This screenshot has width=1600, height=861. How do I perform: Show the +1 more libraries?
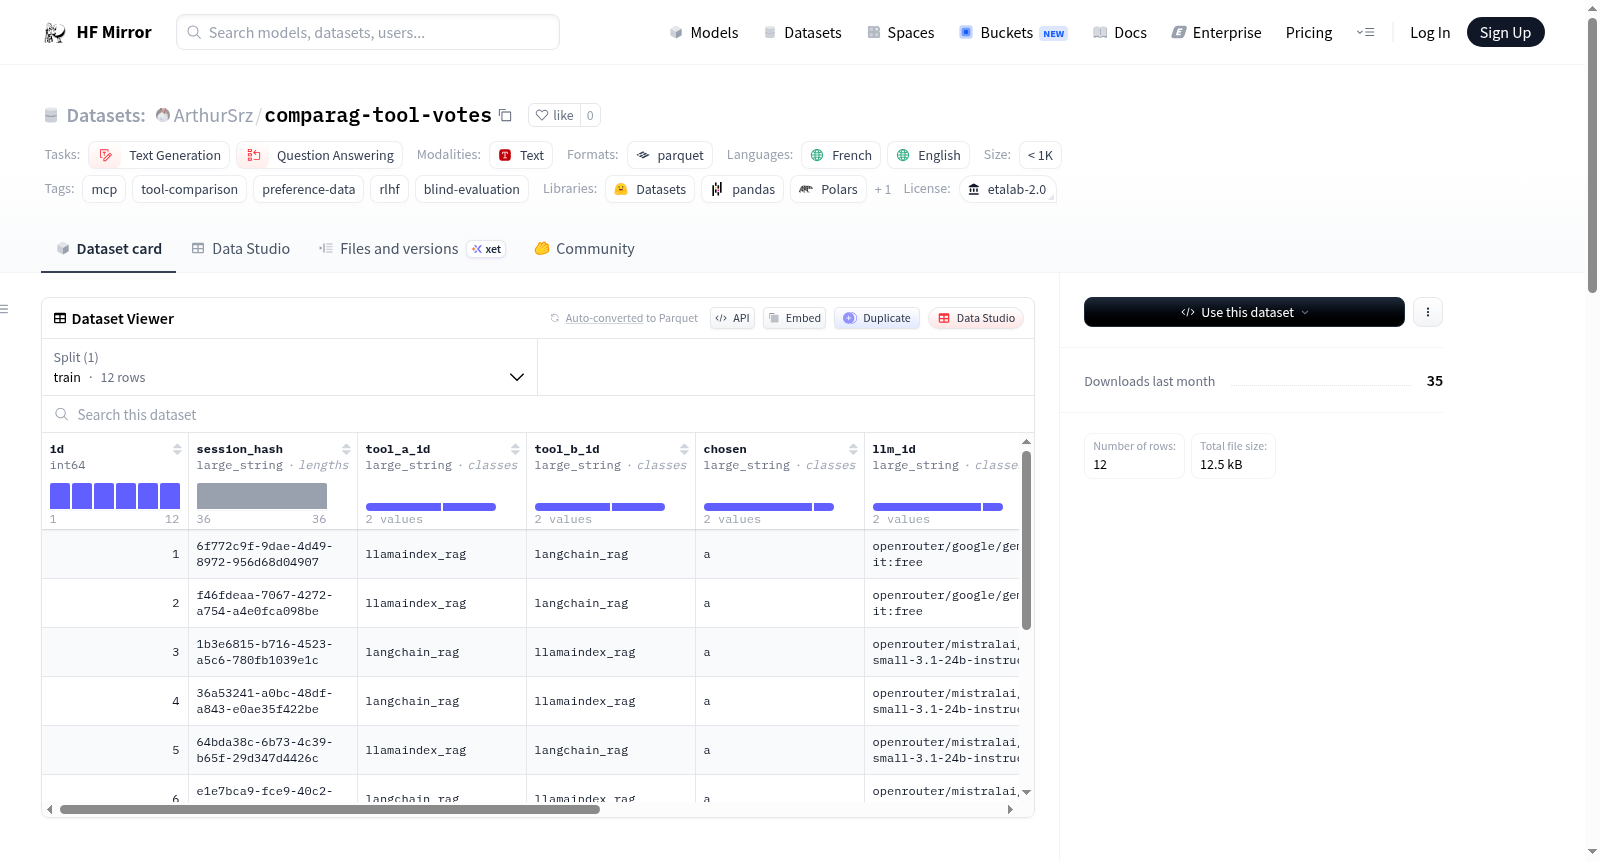(x=882, y=189)
